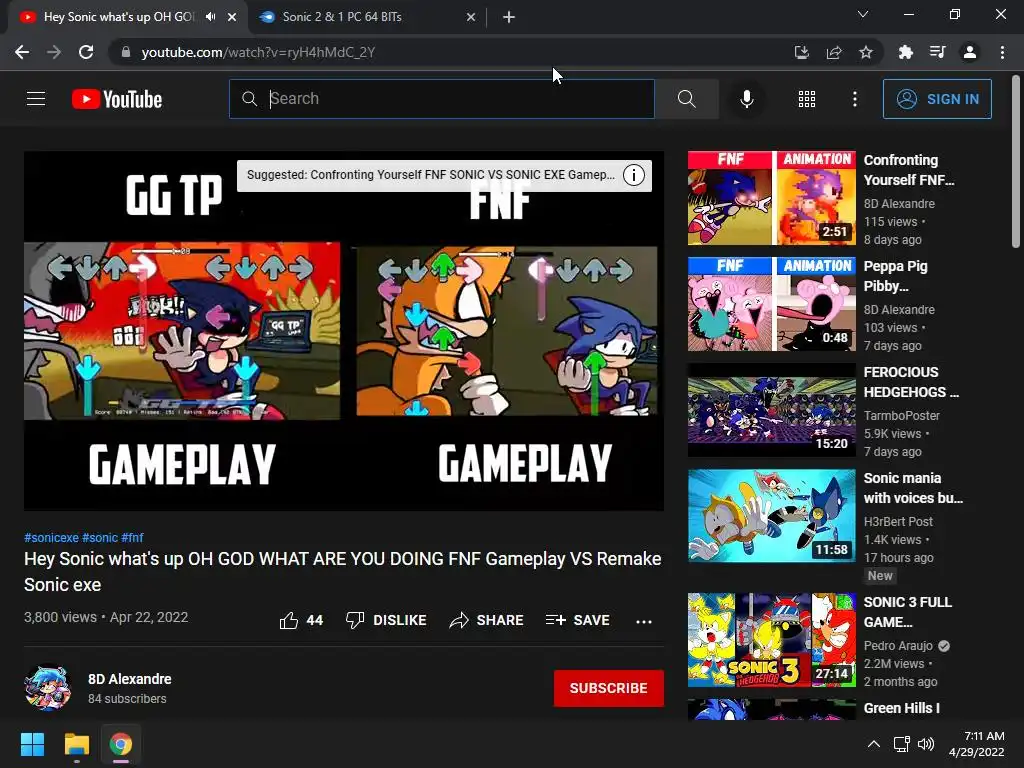This screenshot has width=1024, height=768.
Task: Click the #fnf hashtag link
Action: [133, 537]
